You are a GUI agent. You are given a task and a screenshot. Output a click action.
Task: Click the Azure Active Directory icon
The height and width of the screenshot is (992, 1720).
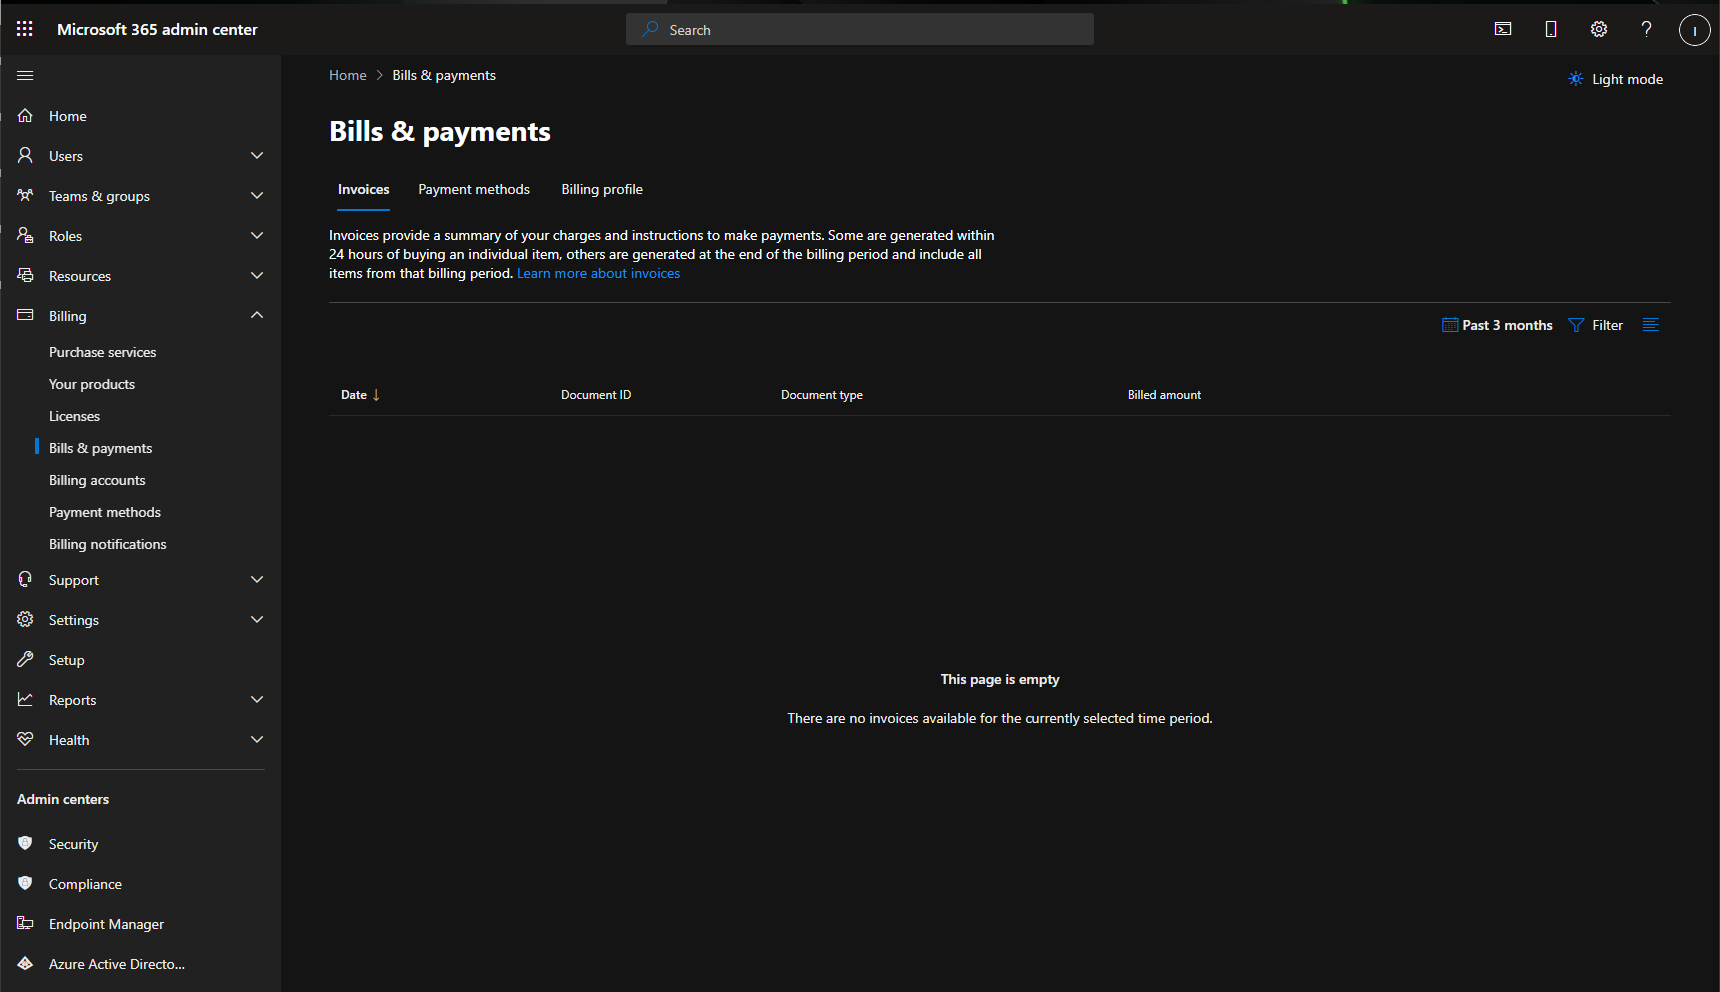[x=25, y=963]
